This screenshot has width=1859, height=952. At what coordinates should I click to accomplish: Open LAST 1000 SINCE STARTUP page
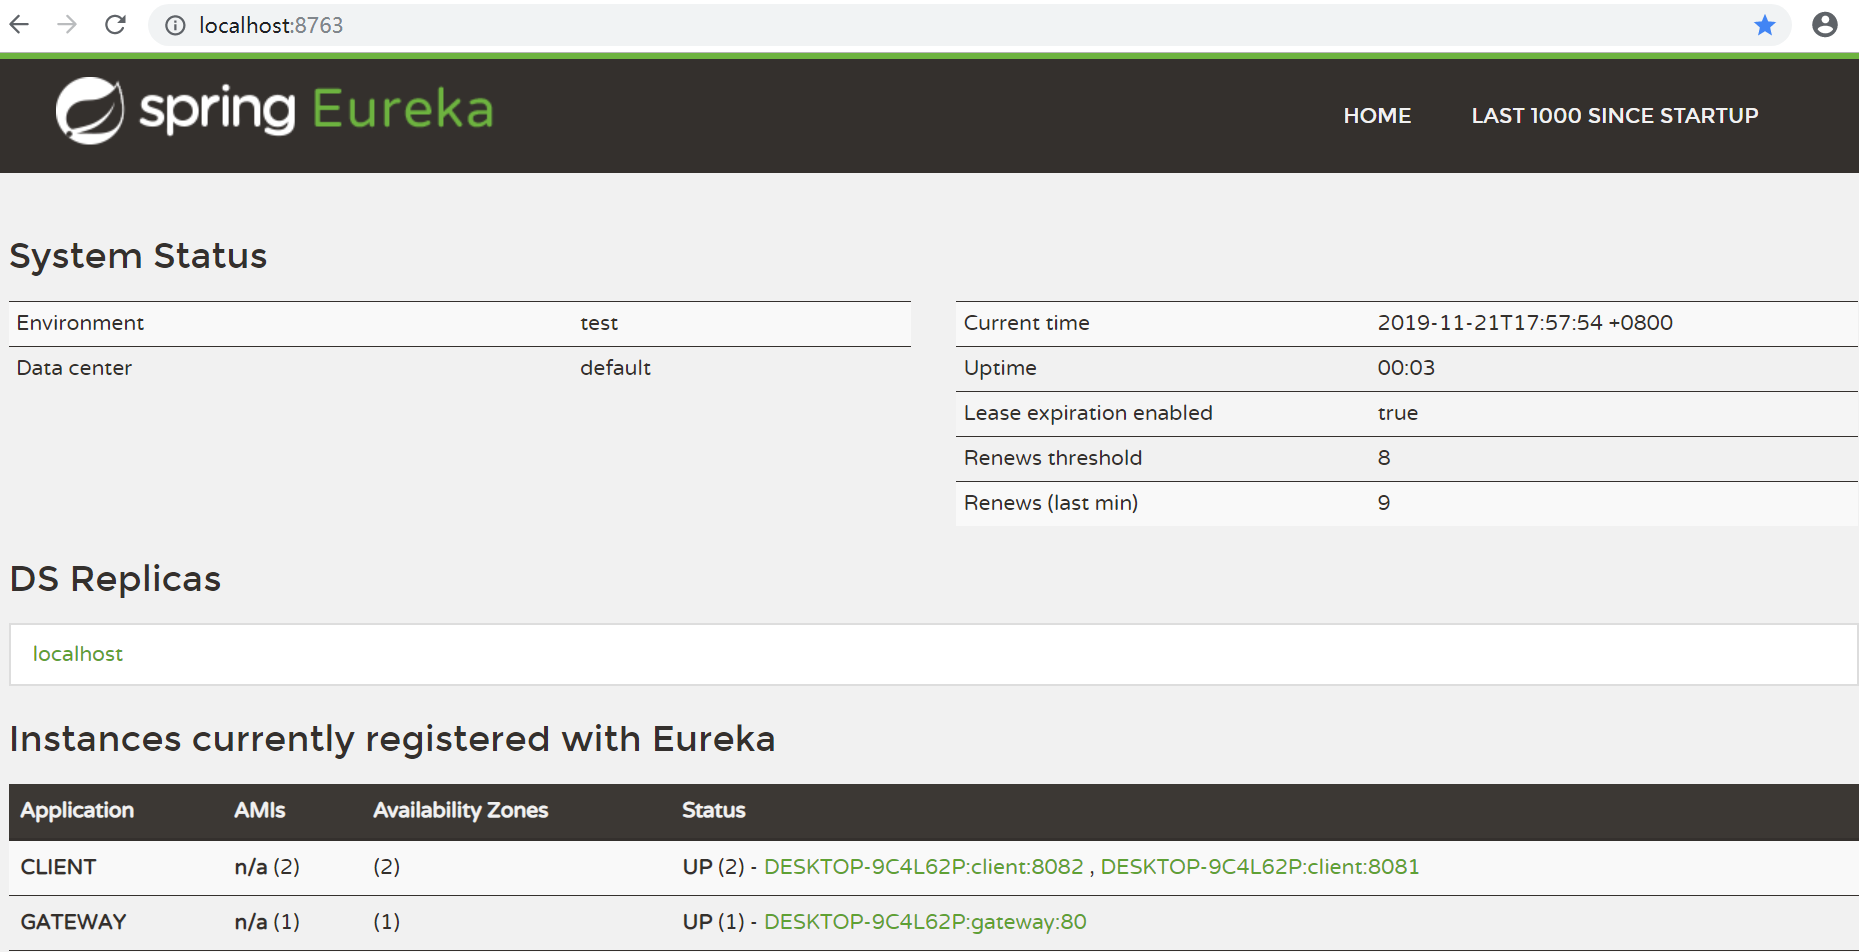[1614, 116]
